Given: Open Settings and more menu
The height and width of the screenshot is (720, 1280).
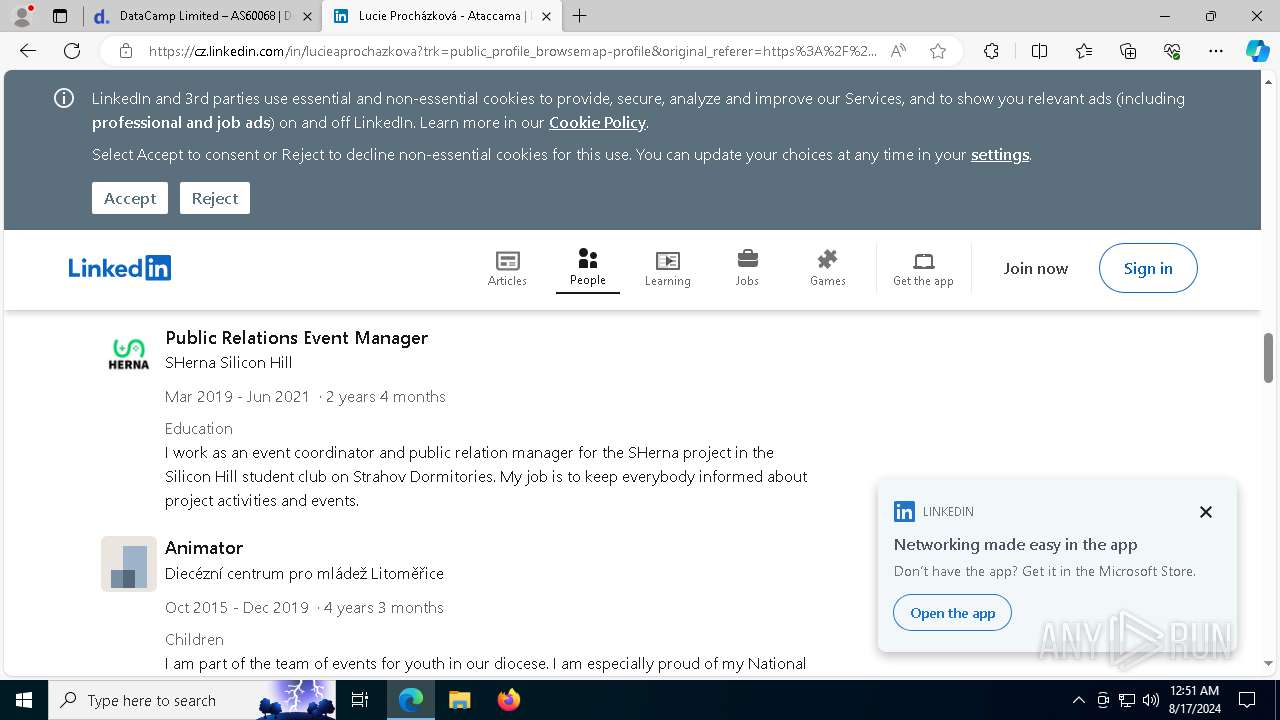Looking at the screenshot, I should click(x=1216, y=51).
